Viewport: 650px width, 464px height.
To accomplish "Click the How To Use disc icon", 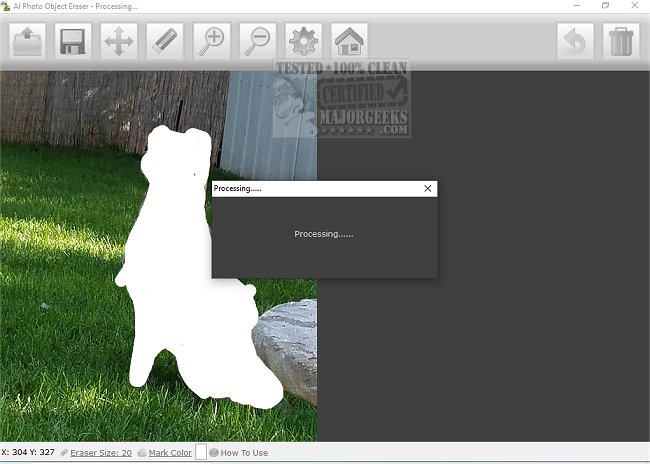I will point(214,452).
